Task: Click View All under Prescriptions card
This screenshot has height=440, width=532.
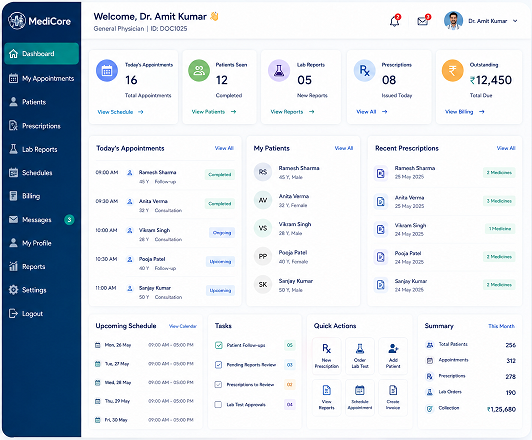Action: [372, 112]
